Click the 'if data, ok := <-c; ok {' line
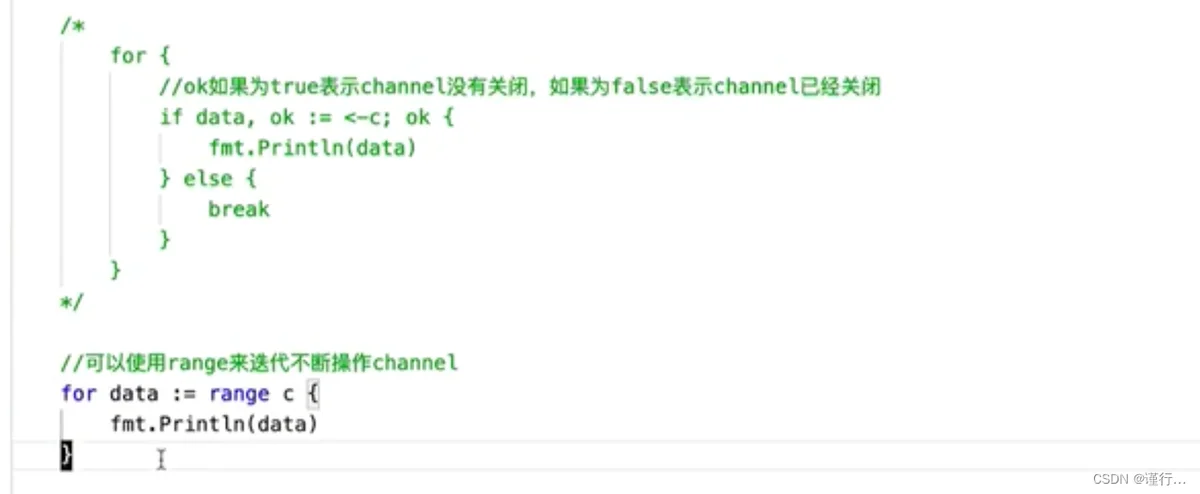The image size is (1200, 494). coord(307,117)
